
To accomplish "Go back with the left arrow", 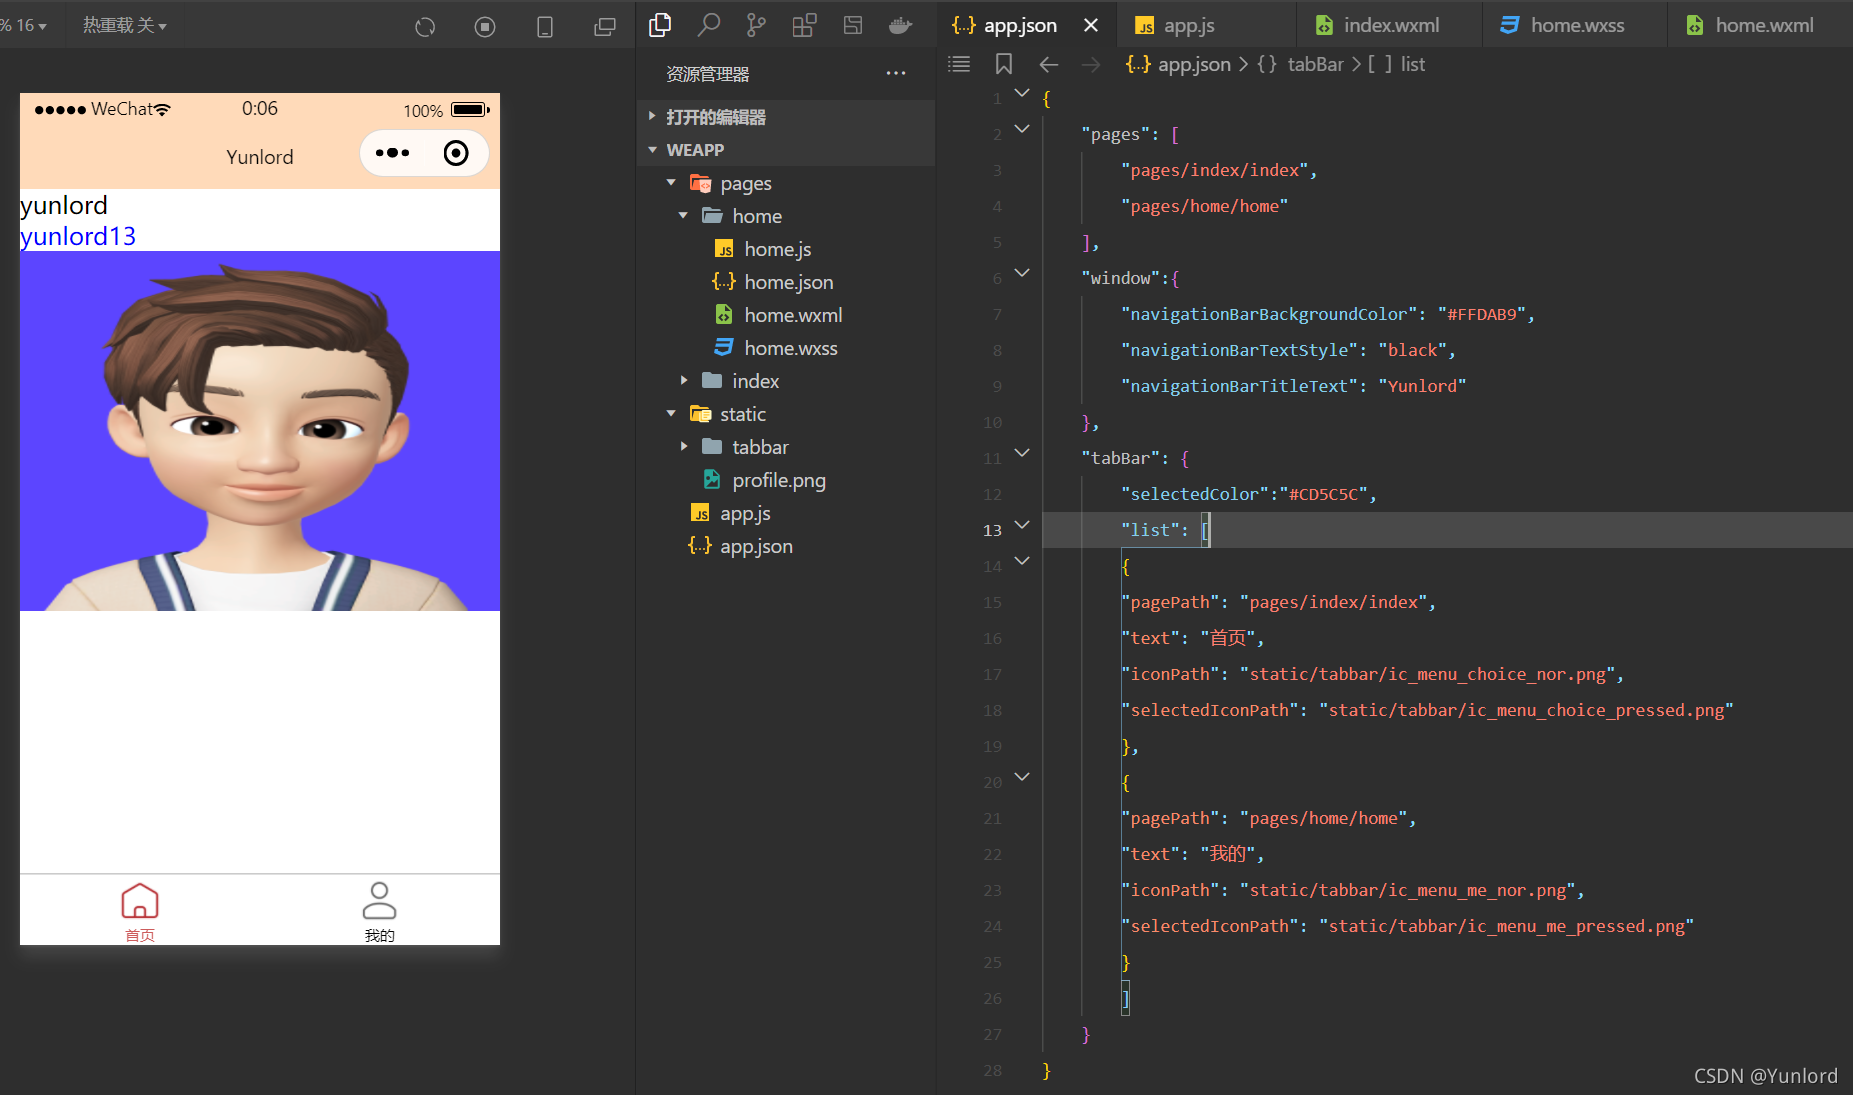I will (1049, 64).
